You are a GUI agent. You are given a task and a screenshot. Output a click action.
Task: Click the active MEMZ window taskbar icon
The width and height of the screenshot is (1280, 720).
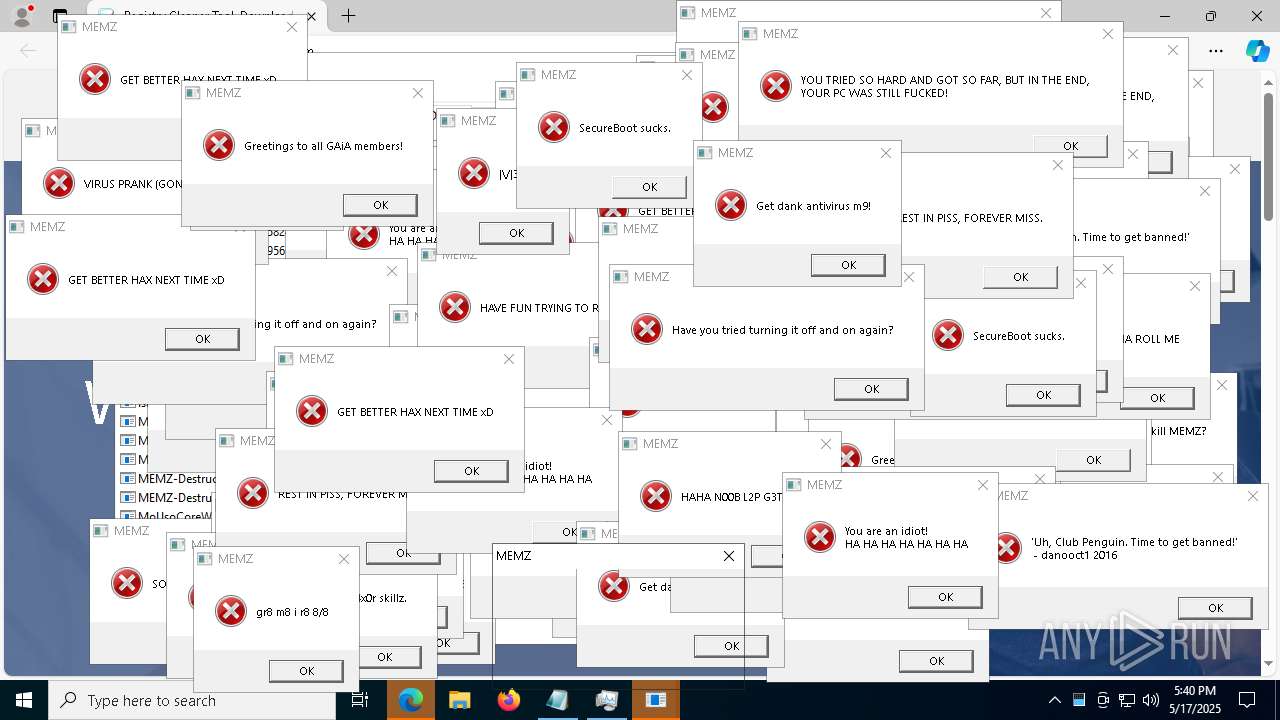[655, 700]
